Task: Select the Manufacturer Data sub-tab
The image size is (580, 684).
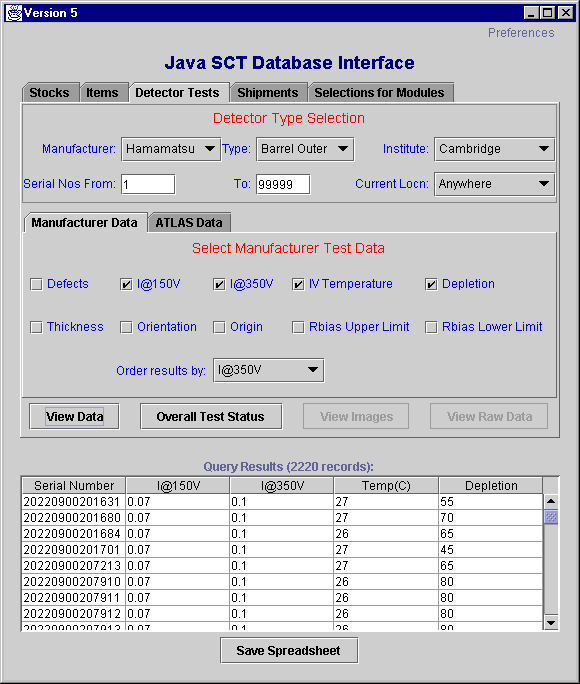Action: coord(85,222)
